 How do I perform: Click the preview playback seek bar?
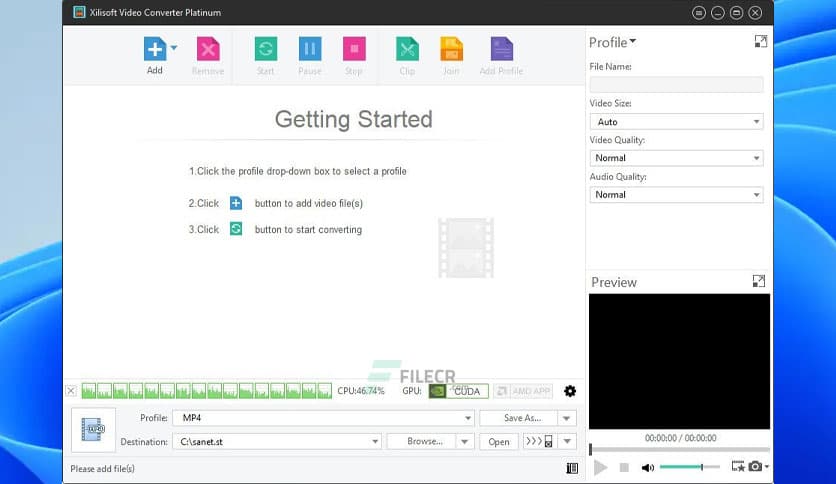point(679,449)
